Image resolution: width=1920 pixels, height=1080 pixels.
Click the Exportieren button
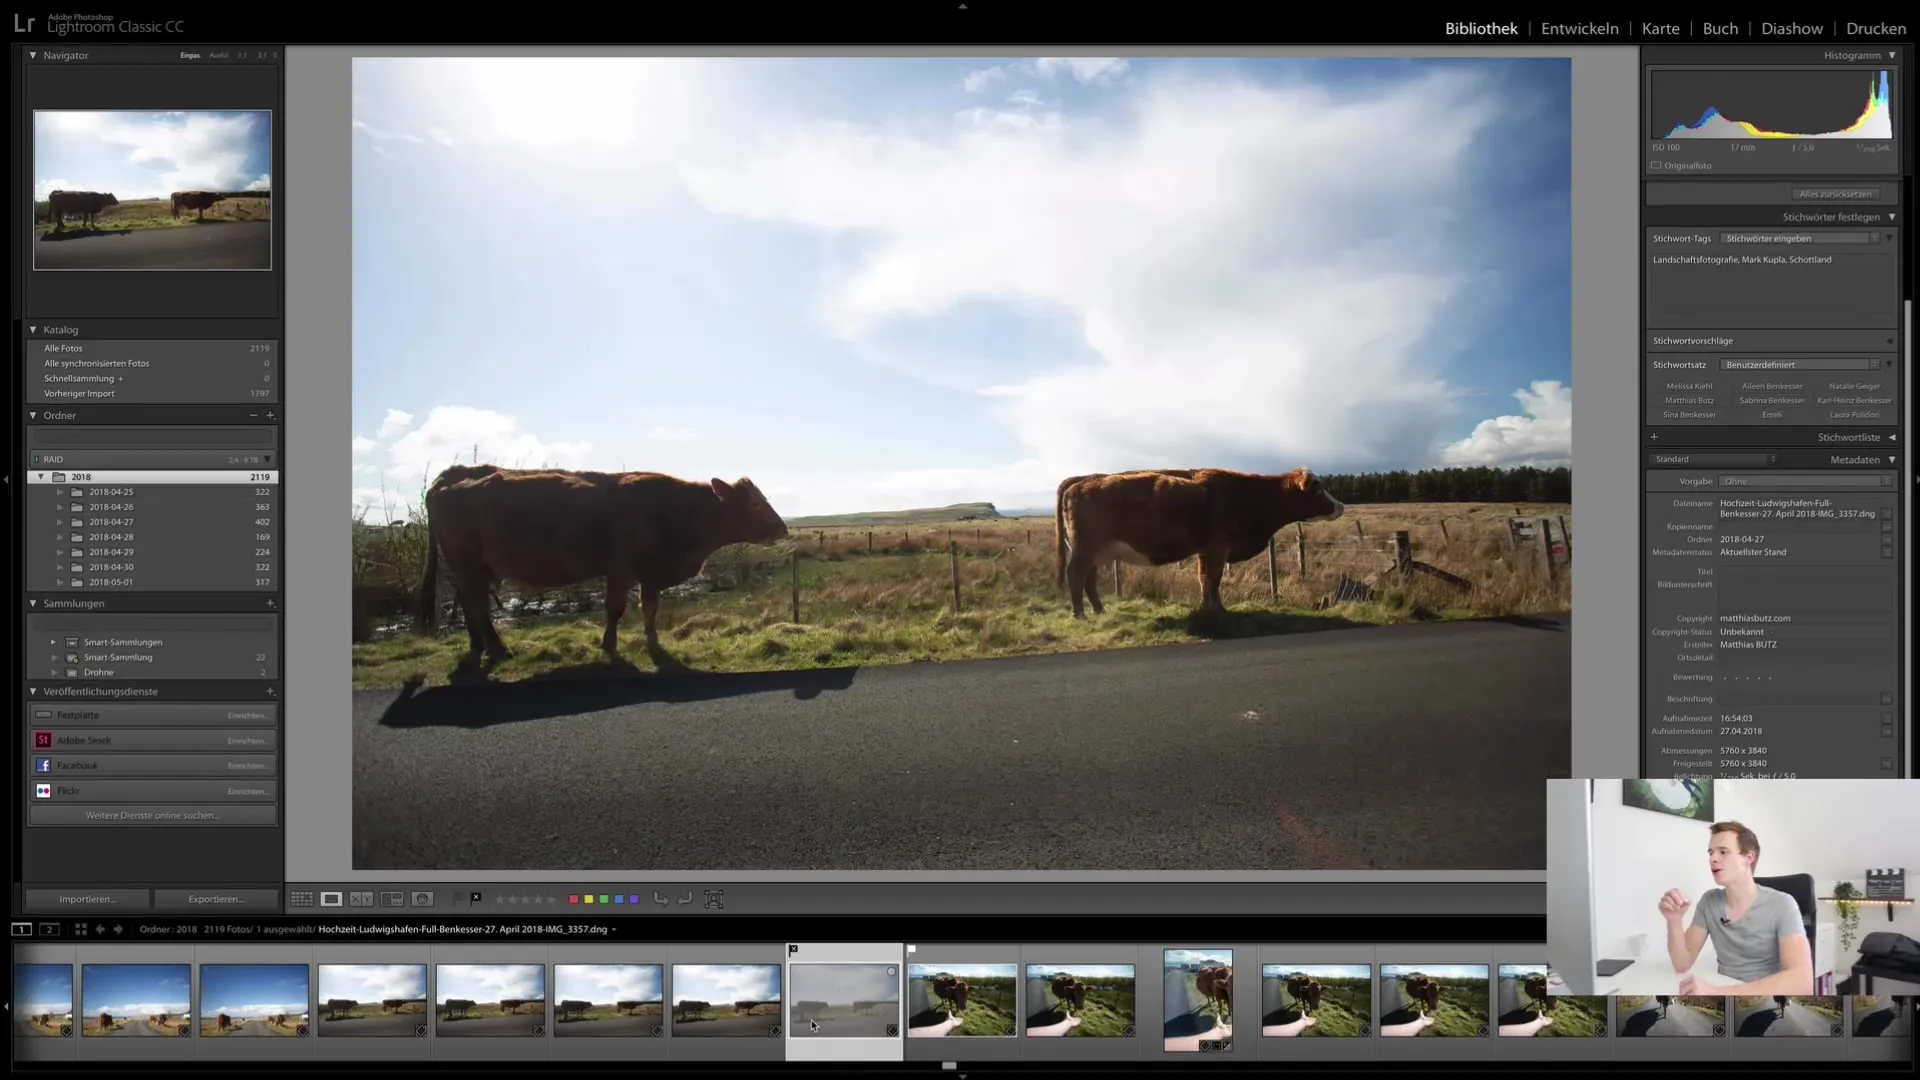[216, 899]
